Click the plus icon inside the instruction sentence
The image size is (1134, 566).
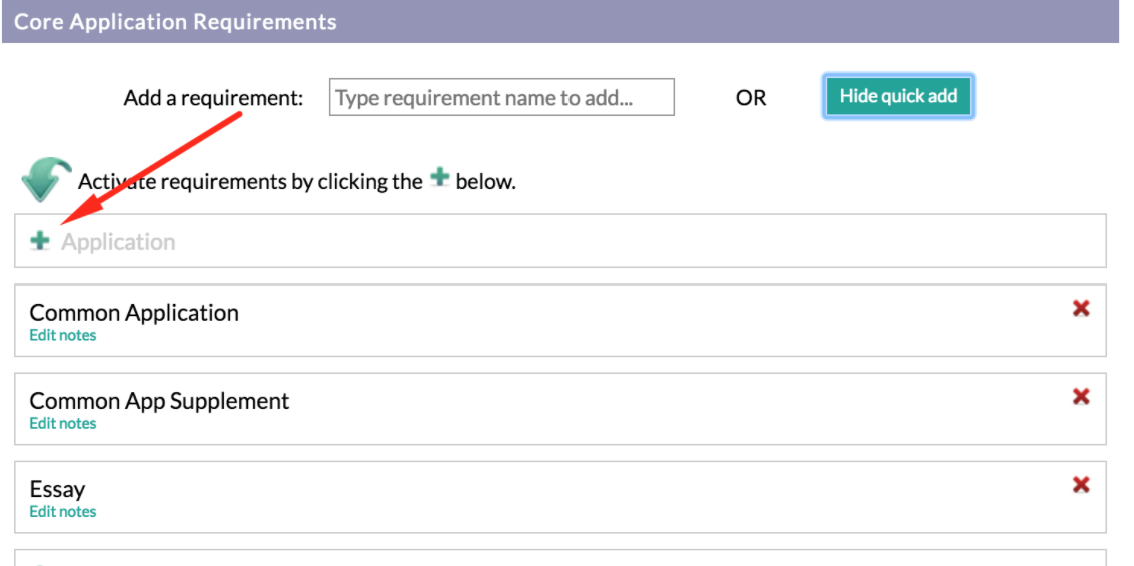click(439, 179)
